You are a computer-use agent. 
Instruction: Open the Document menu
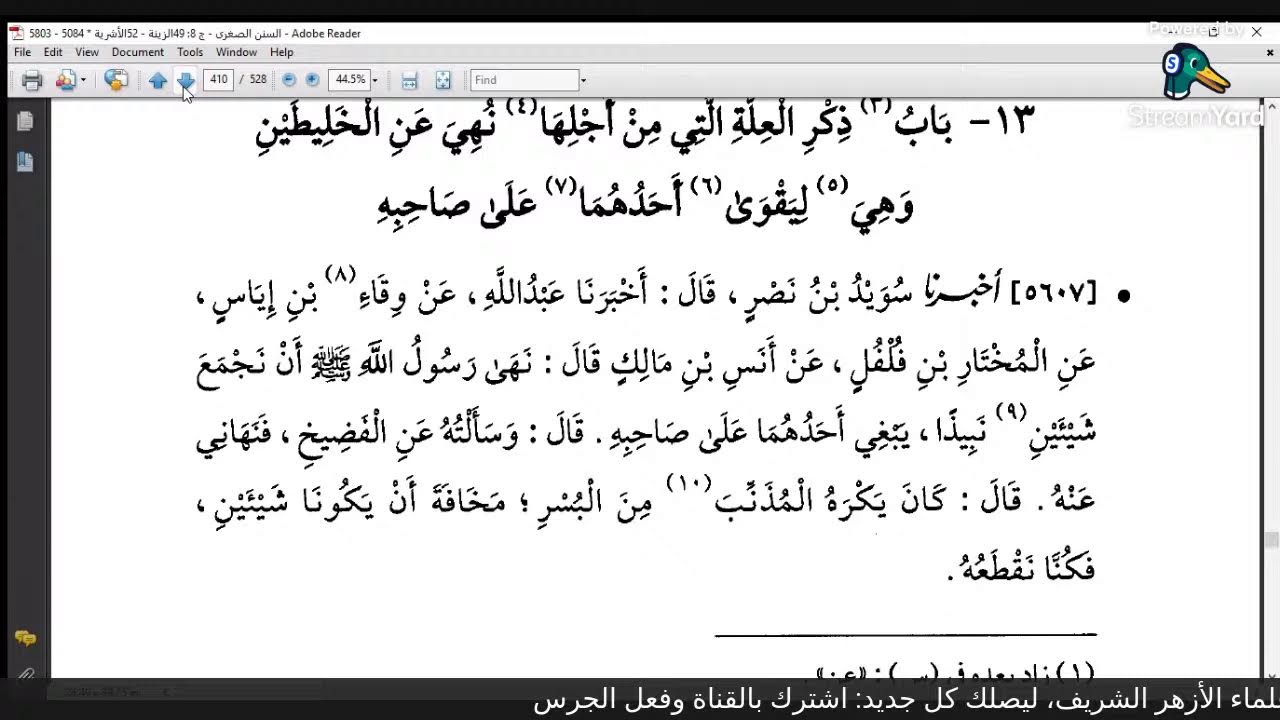pos(137,52)
